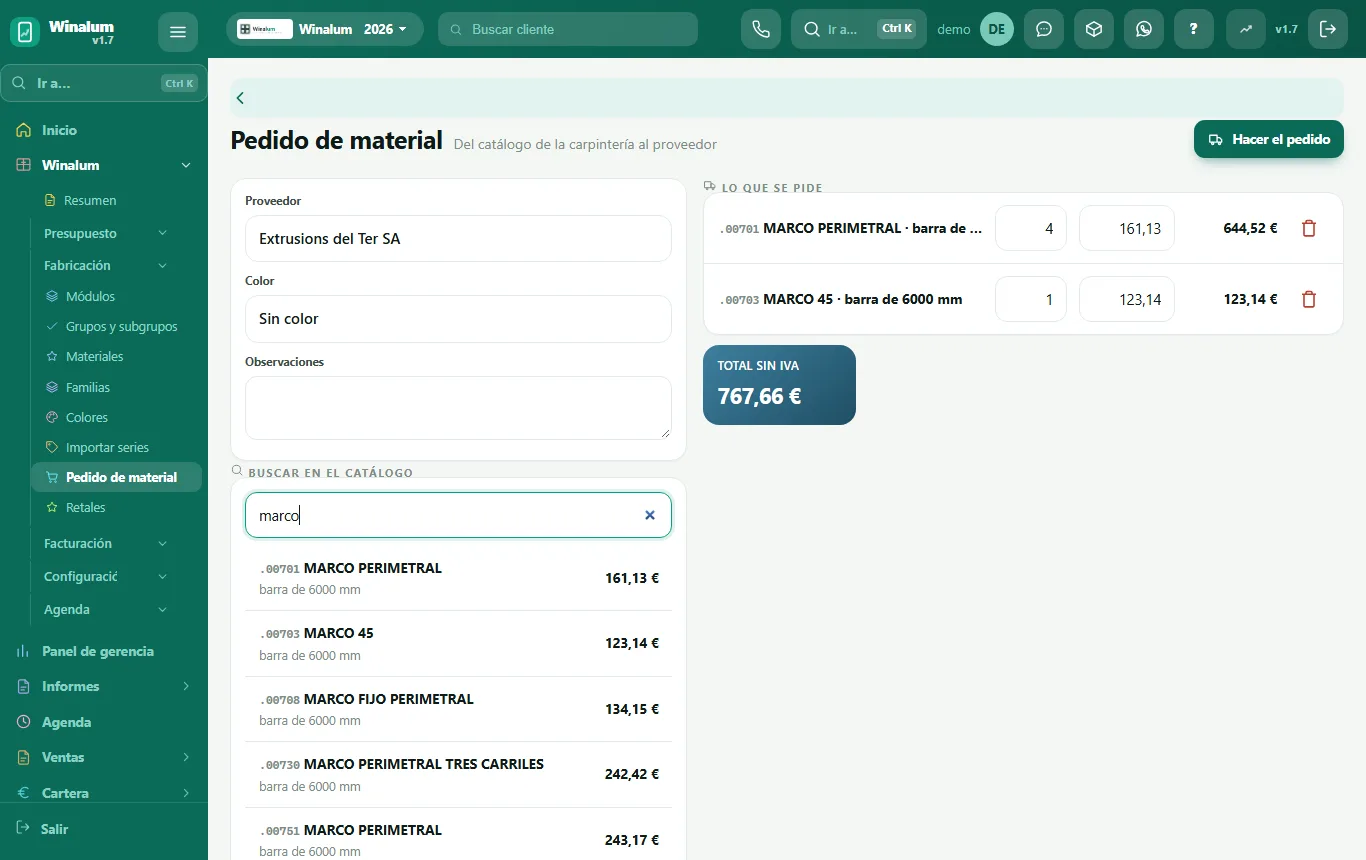
Task: Click the logout icon in the top bar
Action: [x=1328, y=29]
